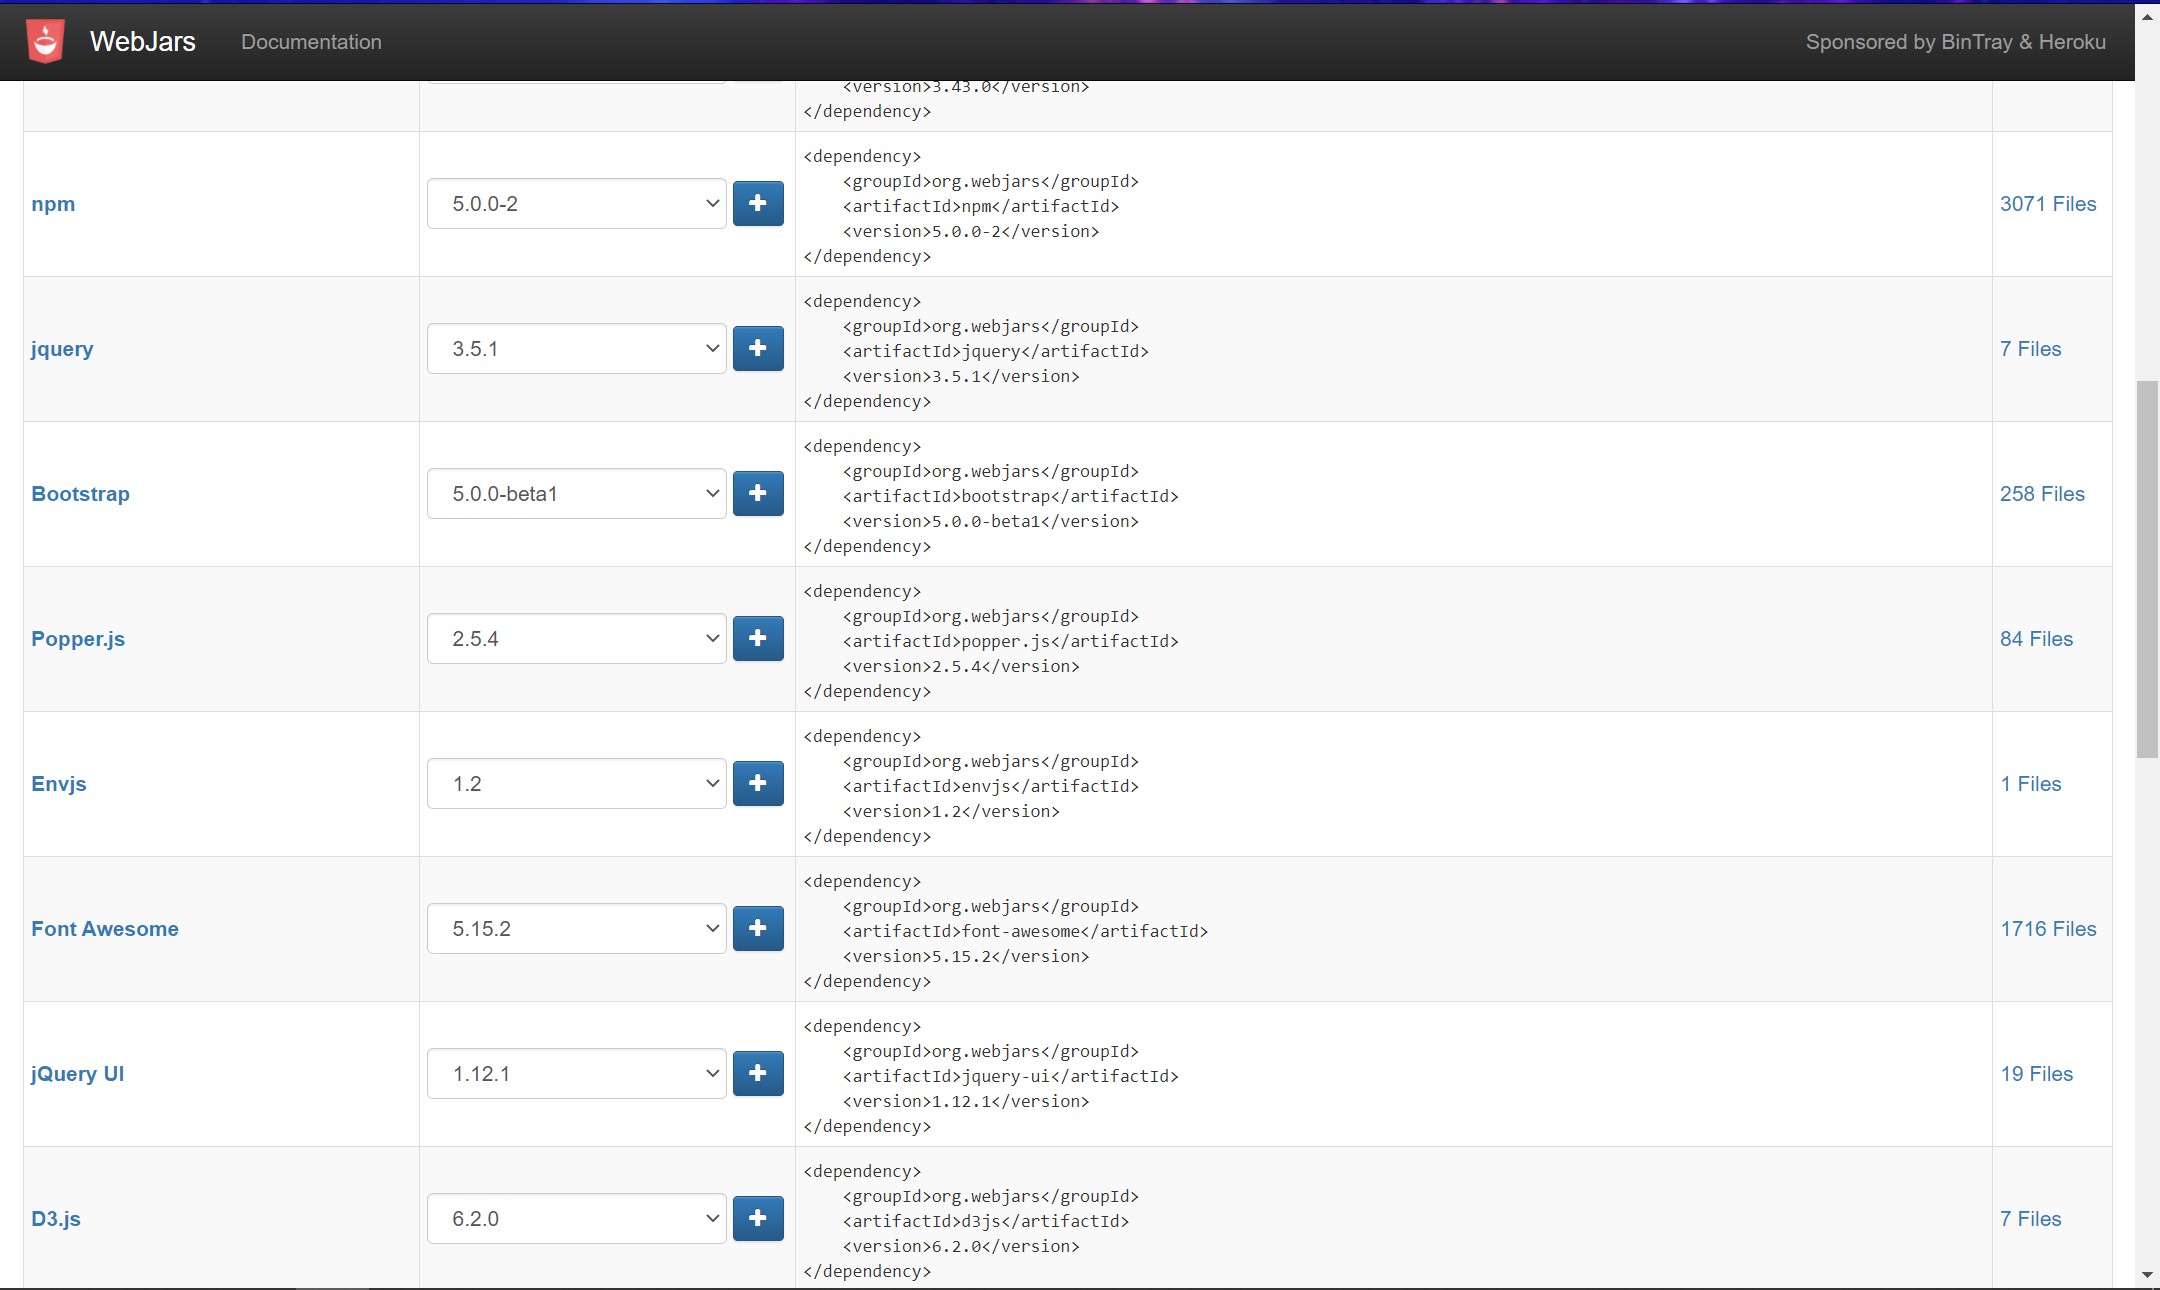Click scrollbar down arrow

click(2147, 1275)
